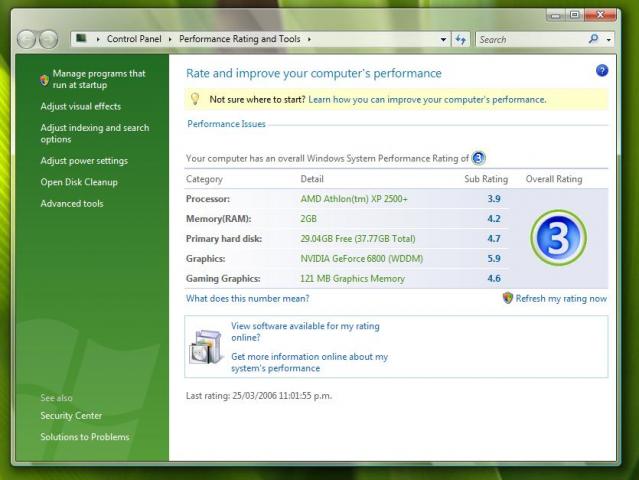Expand the search options dropdown arrow
The height and width of the screenshot is (480, 639).
[608, 40]
